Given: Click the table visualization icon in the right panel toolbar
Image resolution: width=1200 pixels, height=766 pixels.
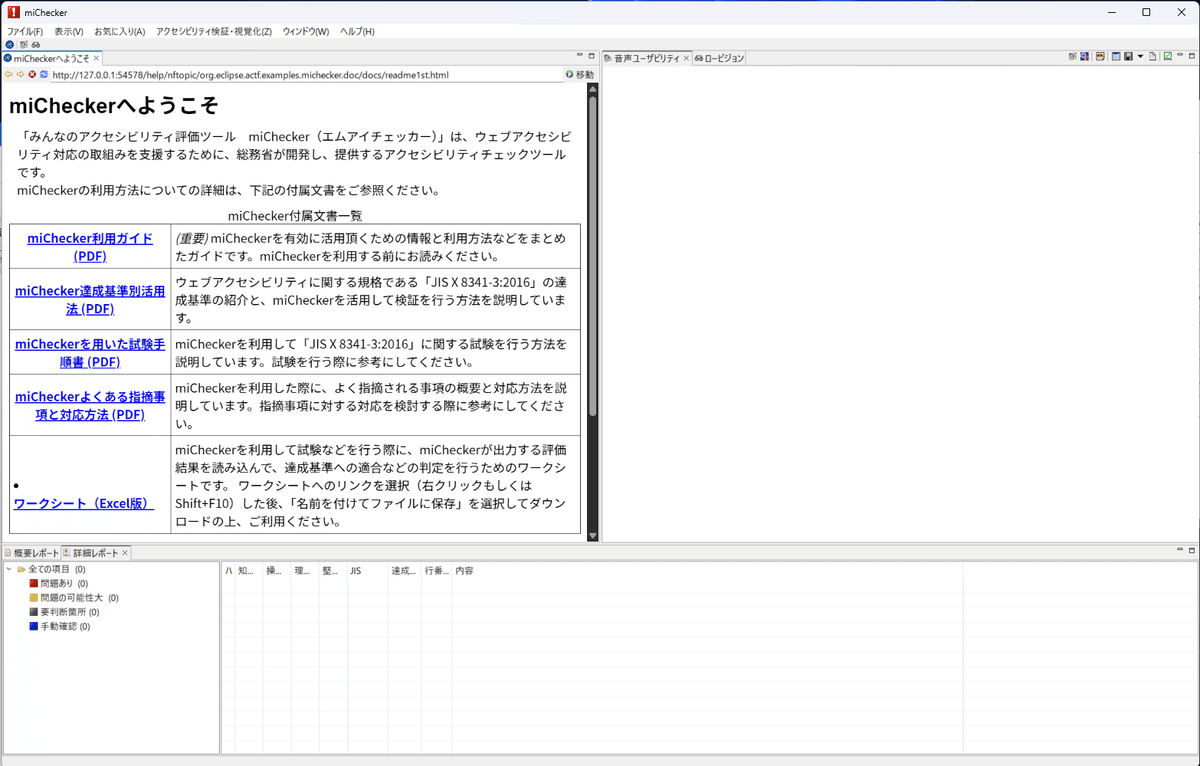Looking at the screenshot, I should pos(1114,55).
